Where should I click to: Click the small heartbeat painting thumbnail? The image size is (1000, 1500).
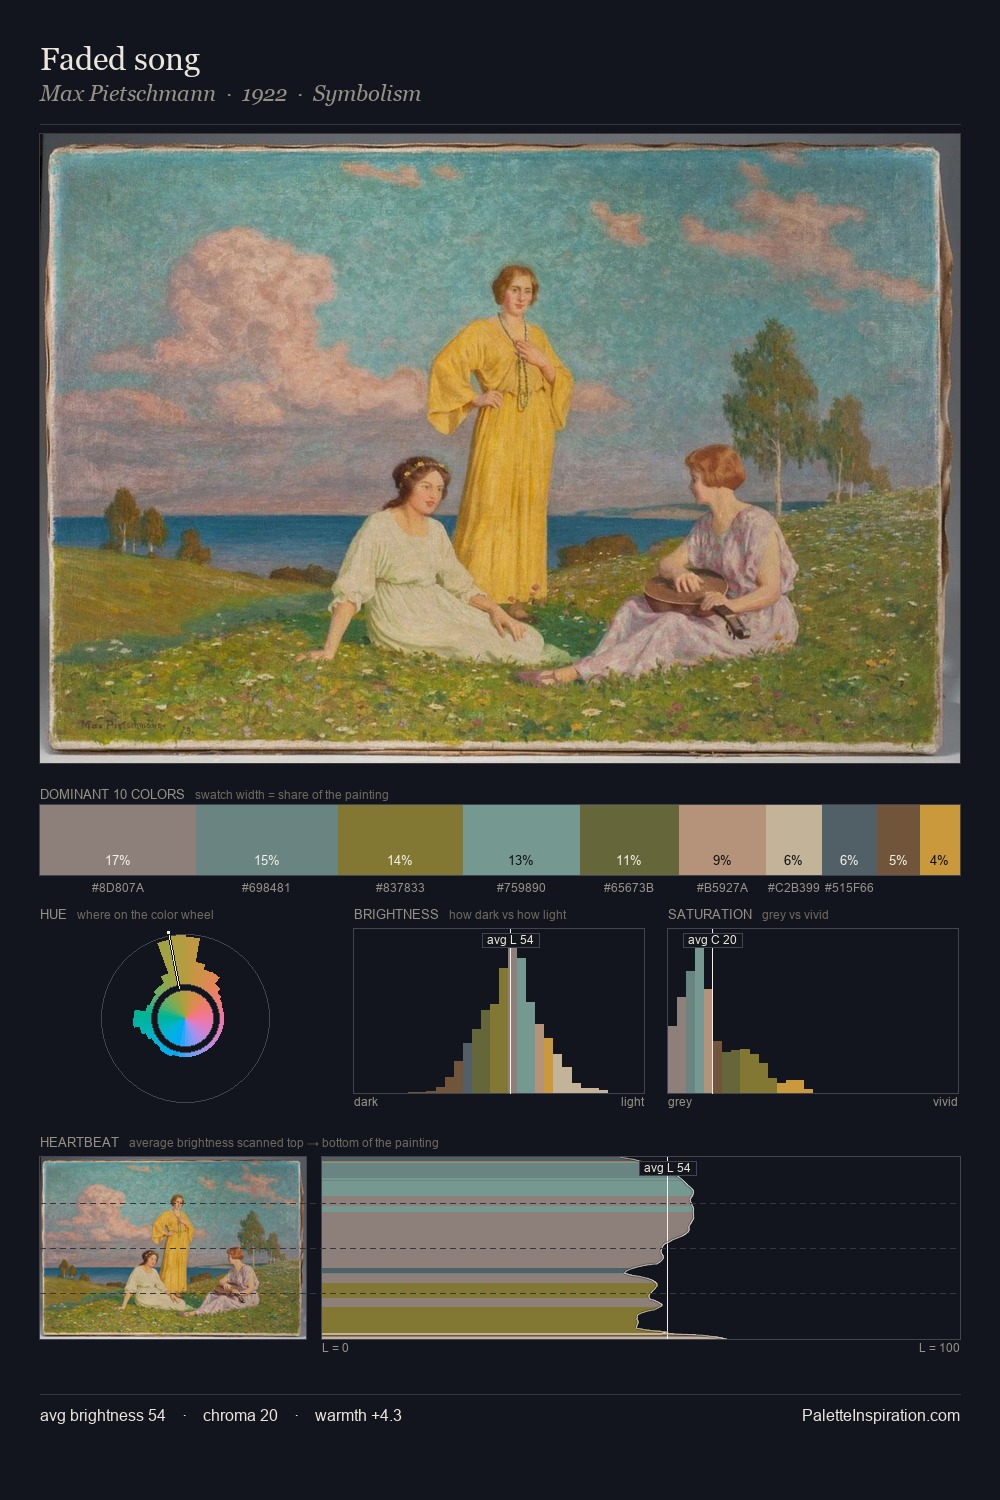pos(172,1247)
